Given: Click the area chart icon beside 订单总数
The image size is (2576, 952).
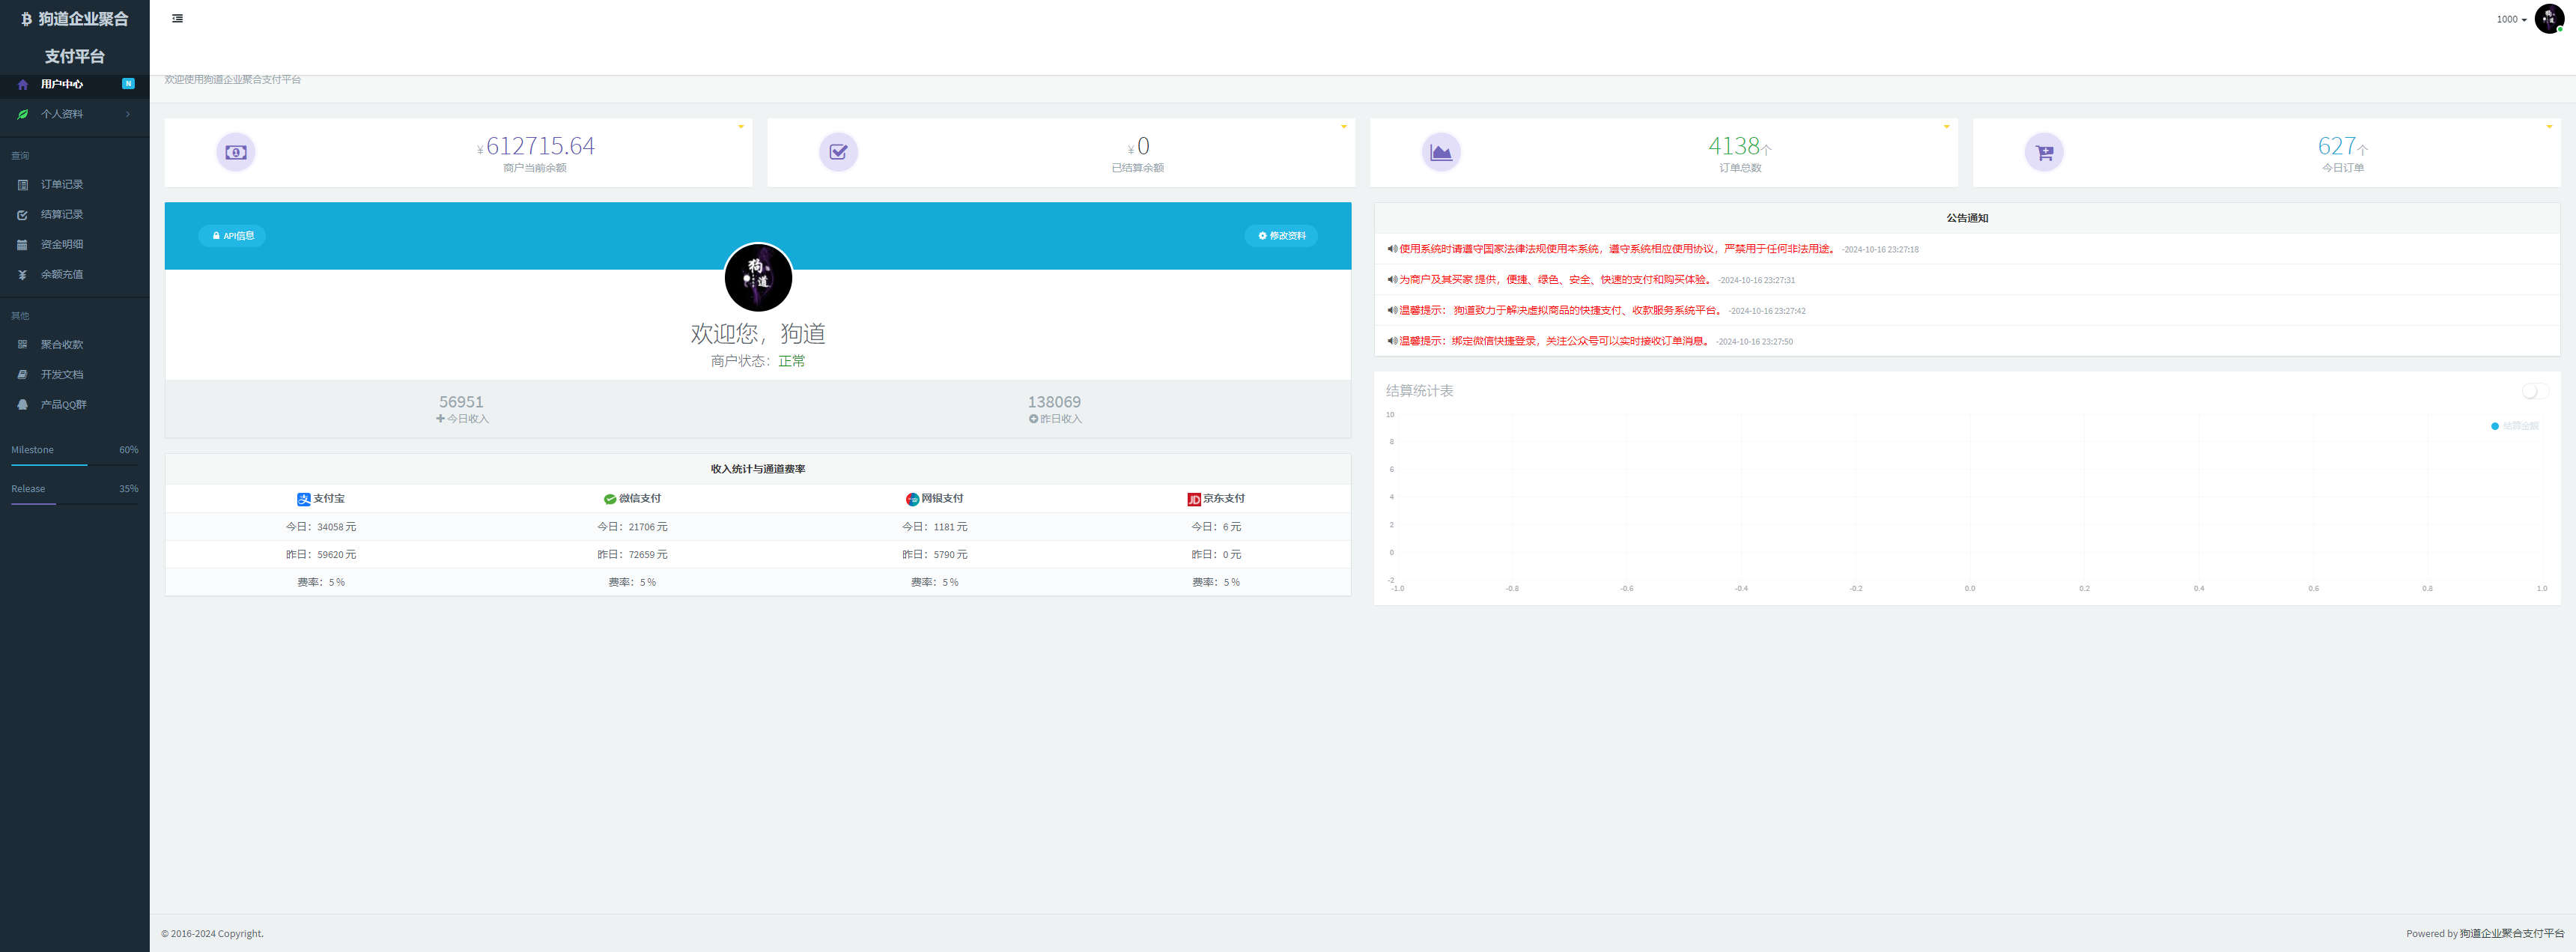Looking at the screenshot, I should [1441, 152].
